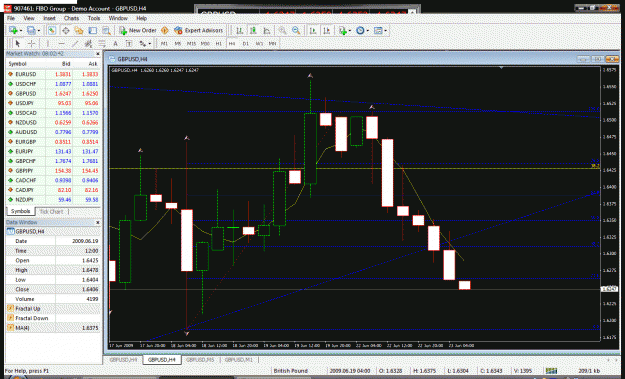The height and width of the screenshot is (379, 625).
Task: Expand the arrows tool dropdown arrow
Action: tap(149, 43)
